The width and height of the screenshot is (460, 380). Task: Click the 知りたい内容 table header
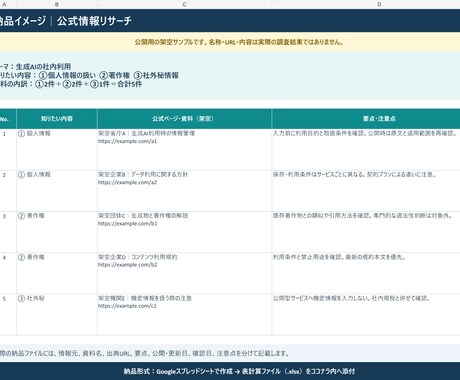57,119
